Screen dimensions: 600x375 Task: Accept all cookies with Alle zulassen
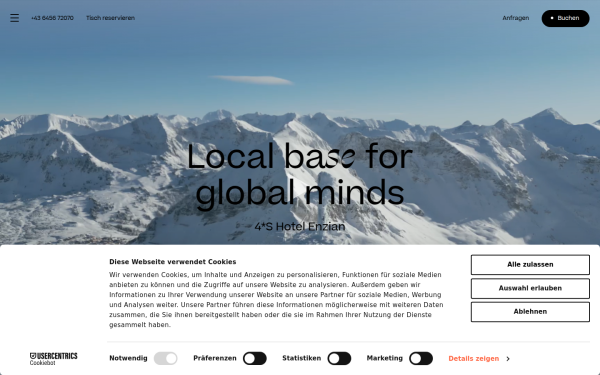point(530,264)
